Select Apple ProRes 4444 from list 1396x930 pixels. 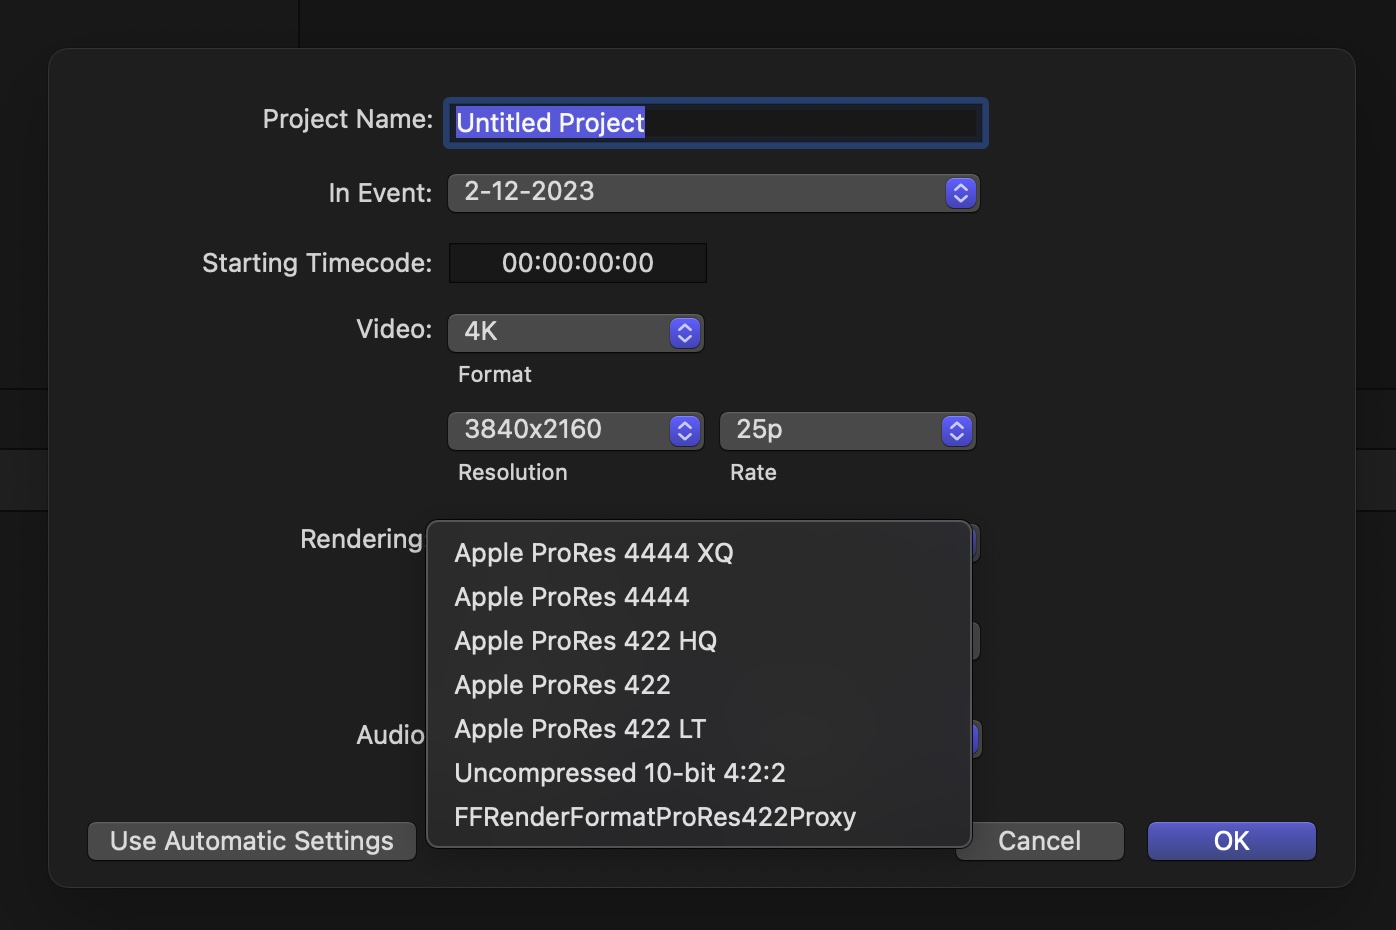[572, 597]
